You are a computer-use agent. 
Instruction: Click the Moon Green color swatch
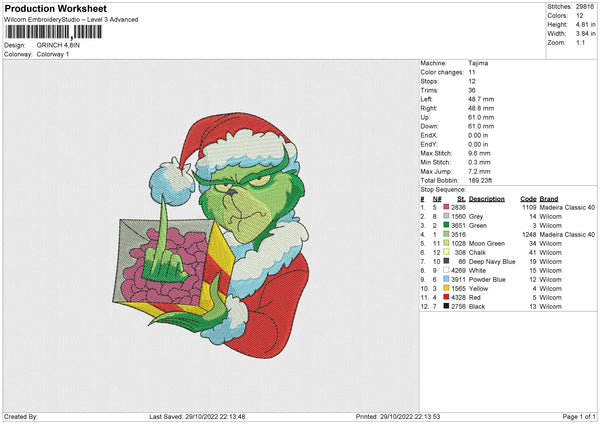446,243
